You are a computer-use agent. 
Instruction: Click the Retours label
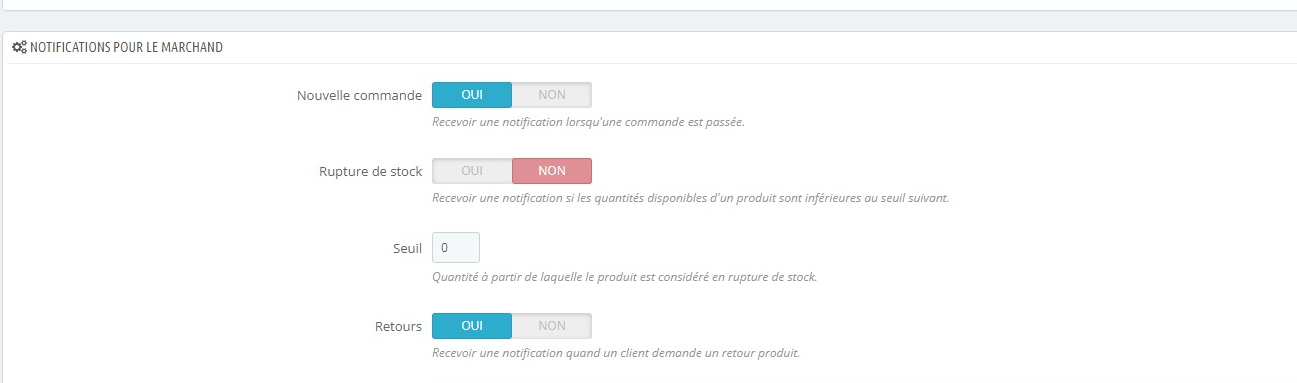(397, 327)
